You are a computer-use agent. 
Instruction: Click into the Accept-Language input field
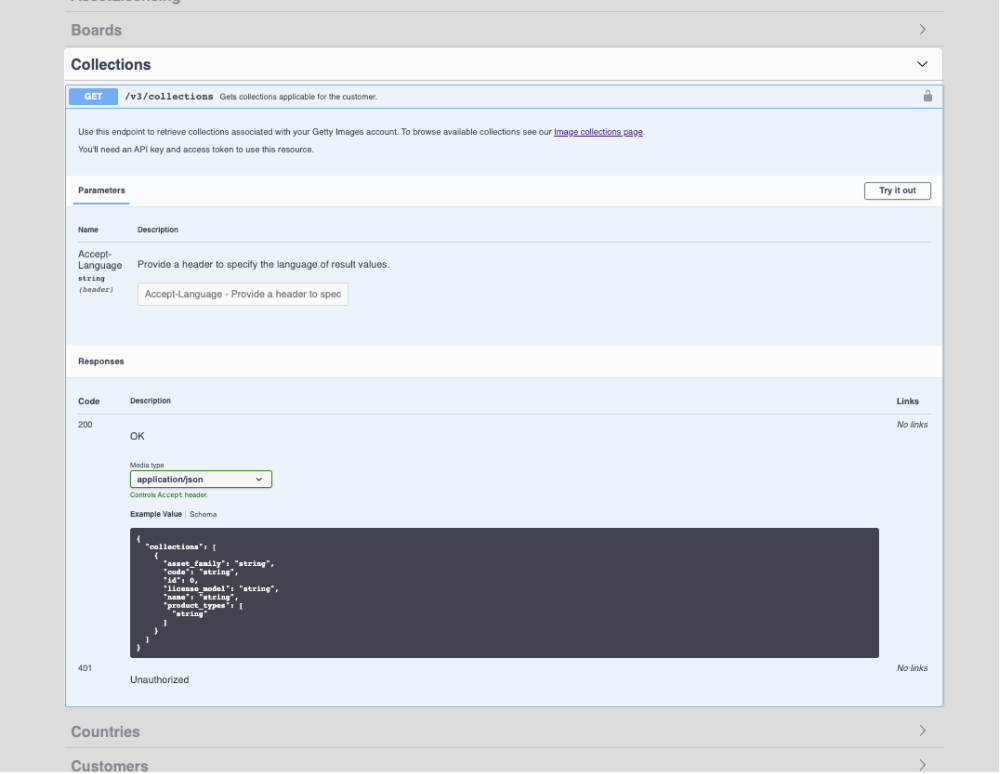coord(243,294)
